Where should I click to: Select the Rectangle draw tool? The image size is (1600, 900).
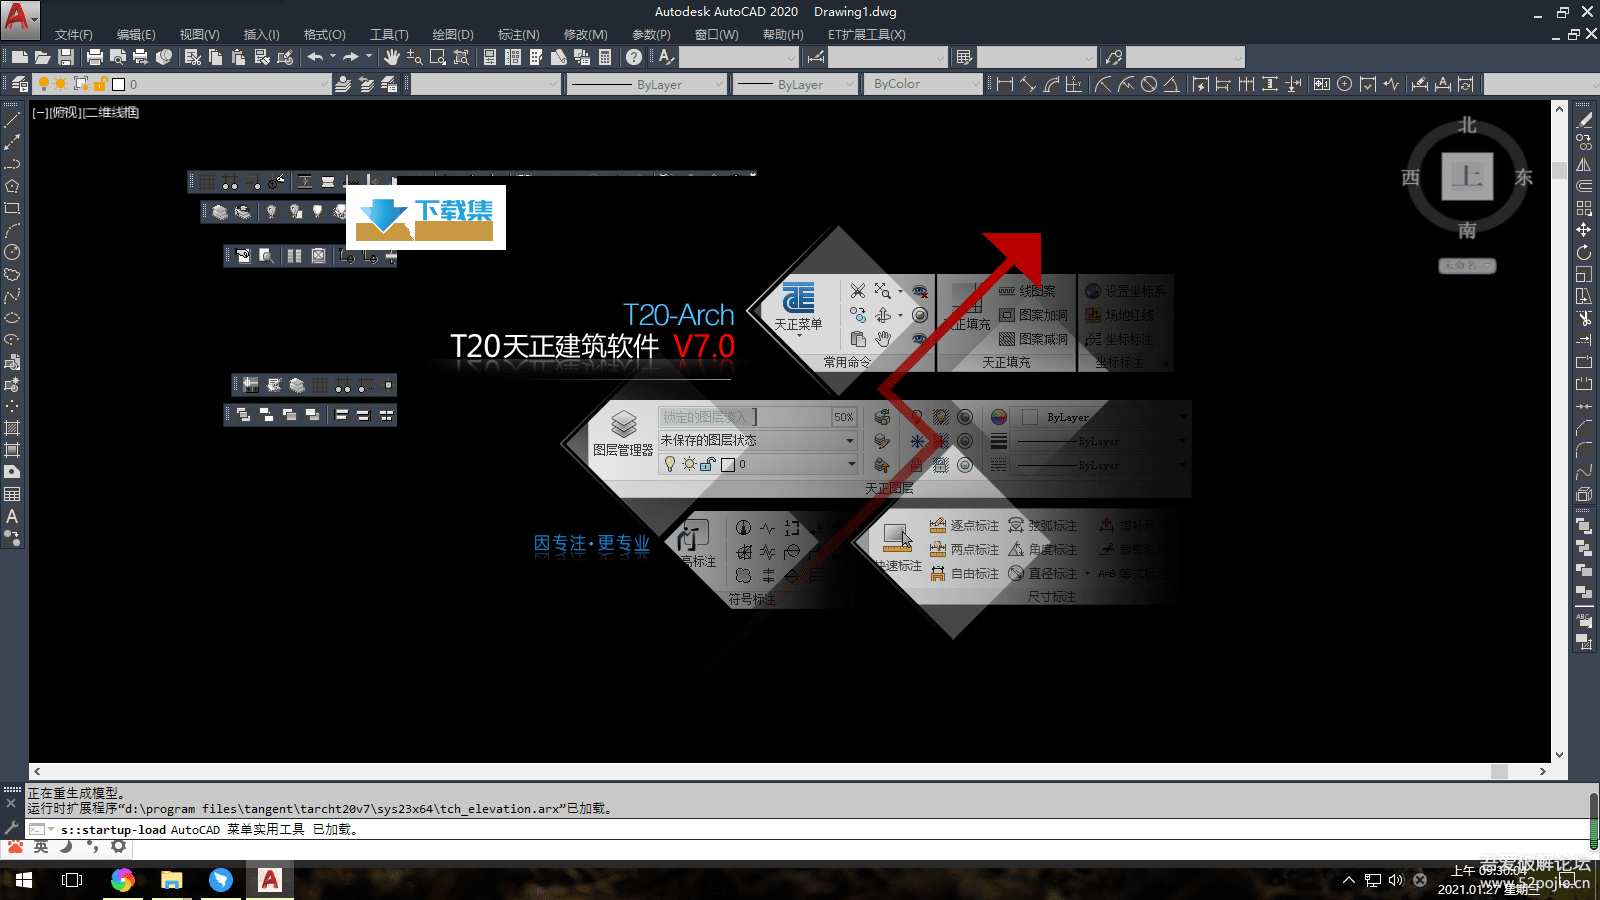pos(12,208)
